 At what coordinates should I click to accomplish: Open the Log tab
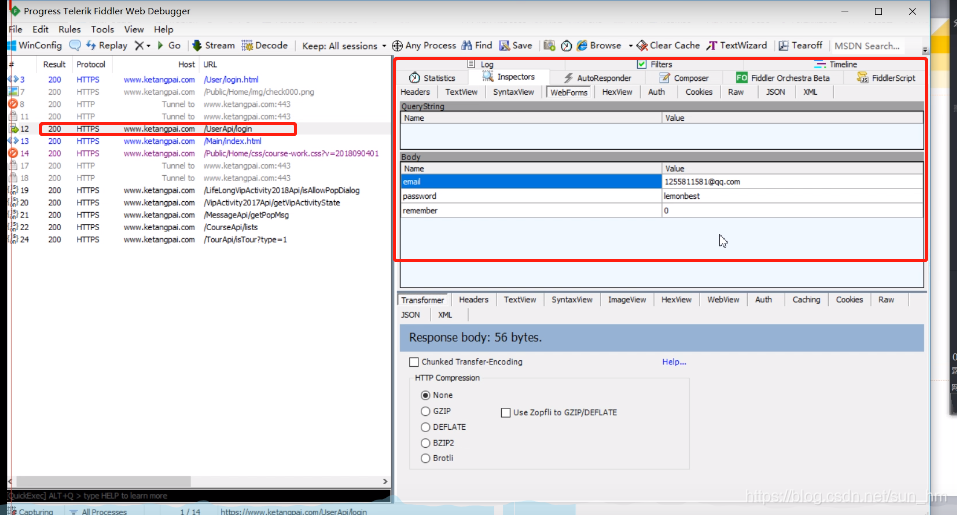tap(480, 64)
